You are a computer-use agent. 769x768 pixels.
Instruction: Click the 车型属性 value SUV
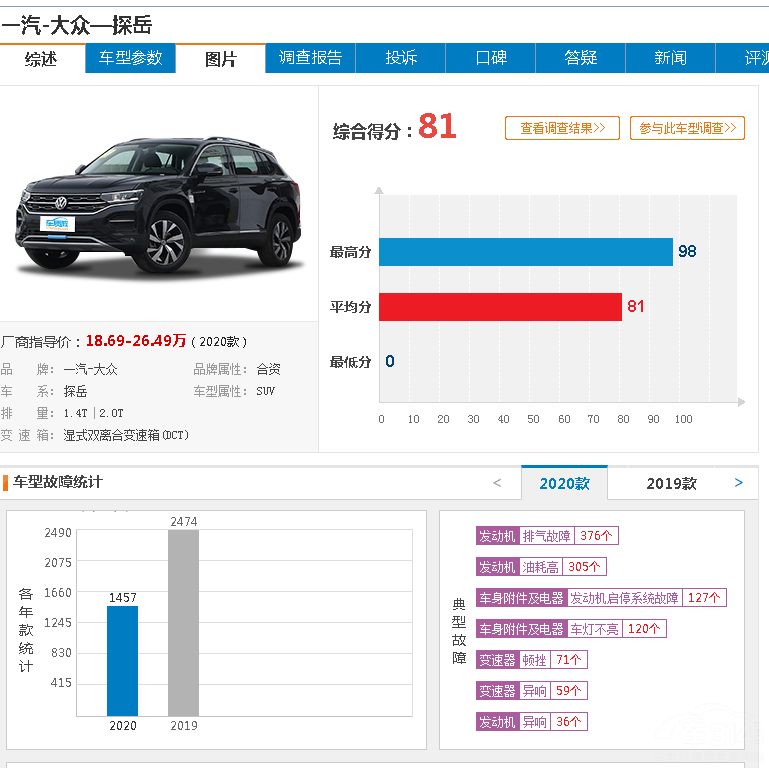pyautogui.click(x=265, y=391)
